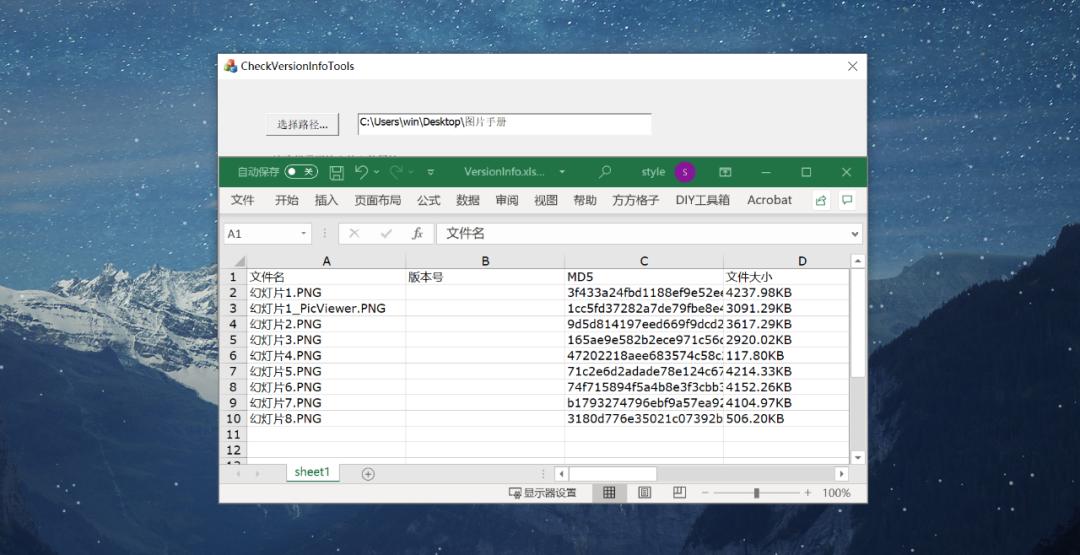This screenshot has height=555, width=1080.
Task: Open the 开始 ribbon tab
Action: click(x=287, y=200)
